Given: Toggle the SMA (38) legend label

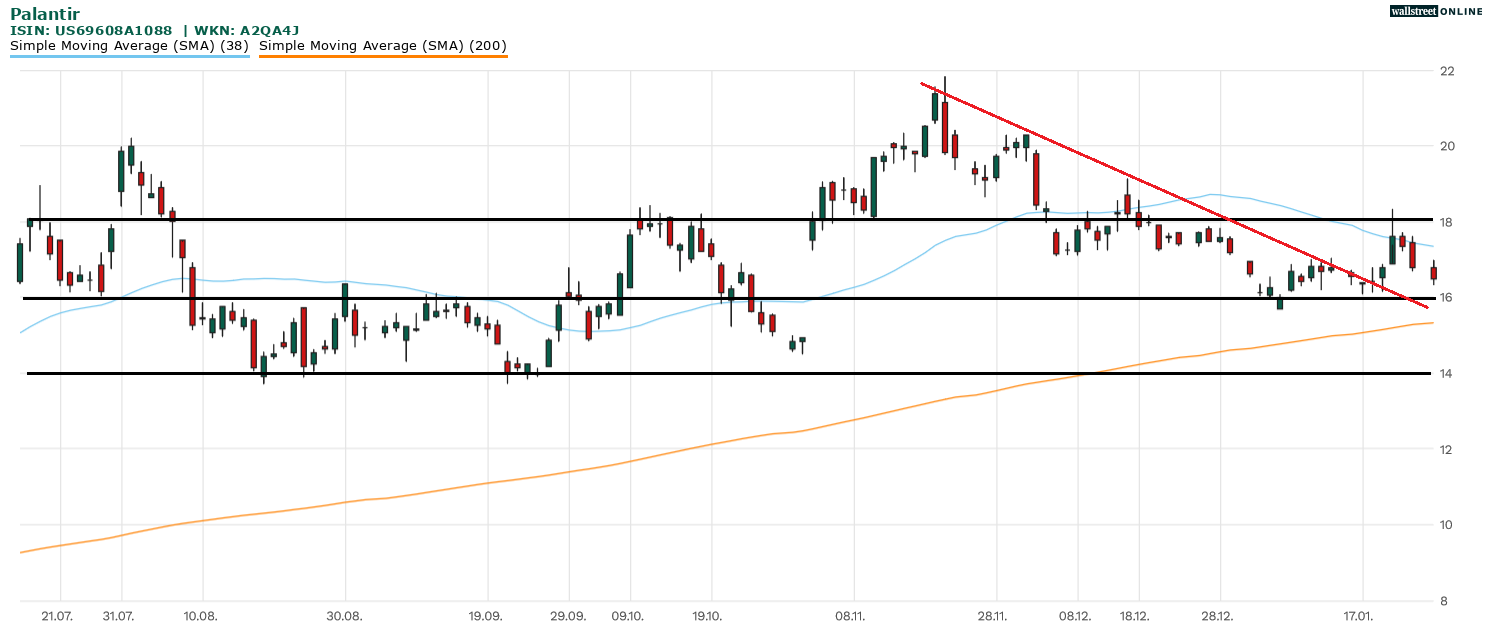Looking at the screenshot, I should 129,46.
